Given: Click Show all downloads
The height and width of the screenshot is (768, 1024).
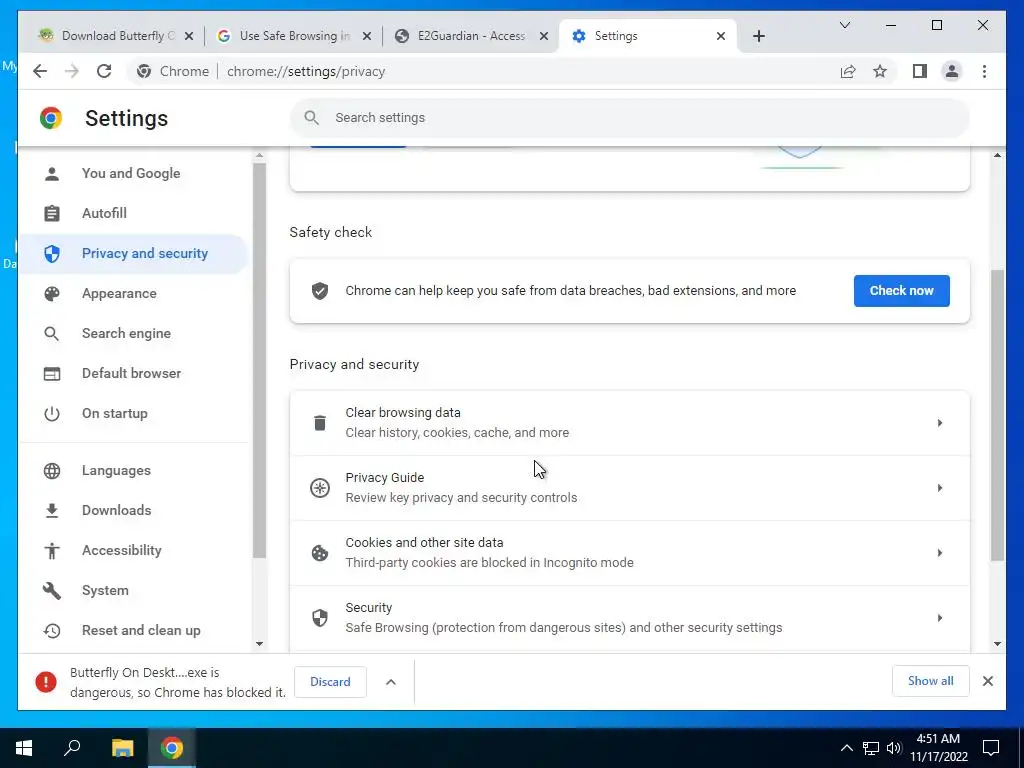Looking at the screenshot, I should click(931, 681).
